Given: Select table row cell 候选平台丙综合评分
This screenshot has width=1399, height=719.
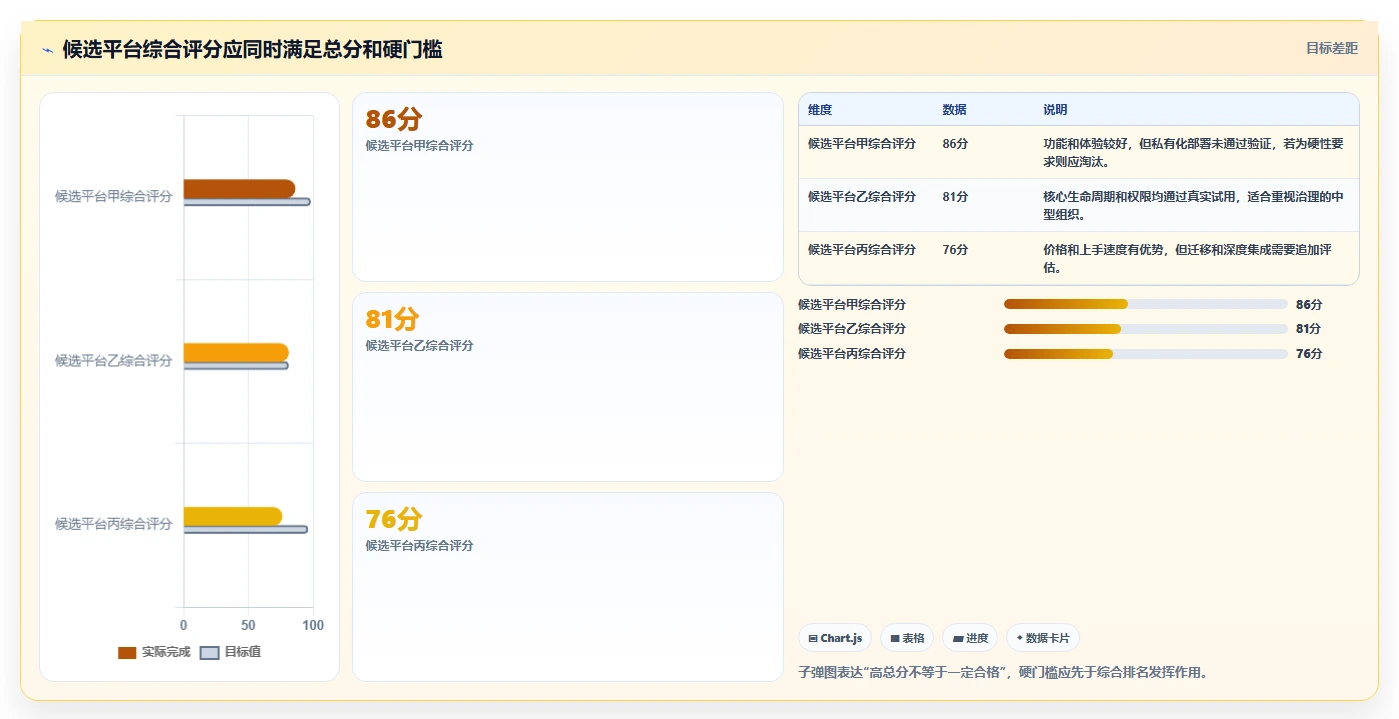Looking at the screenshot, I should click(x=862, y=250).
